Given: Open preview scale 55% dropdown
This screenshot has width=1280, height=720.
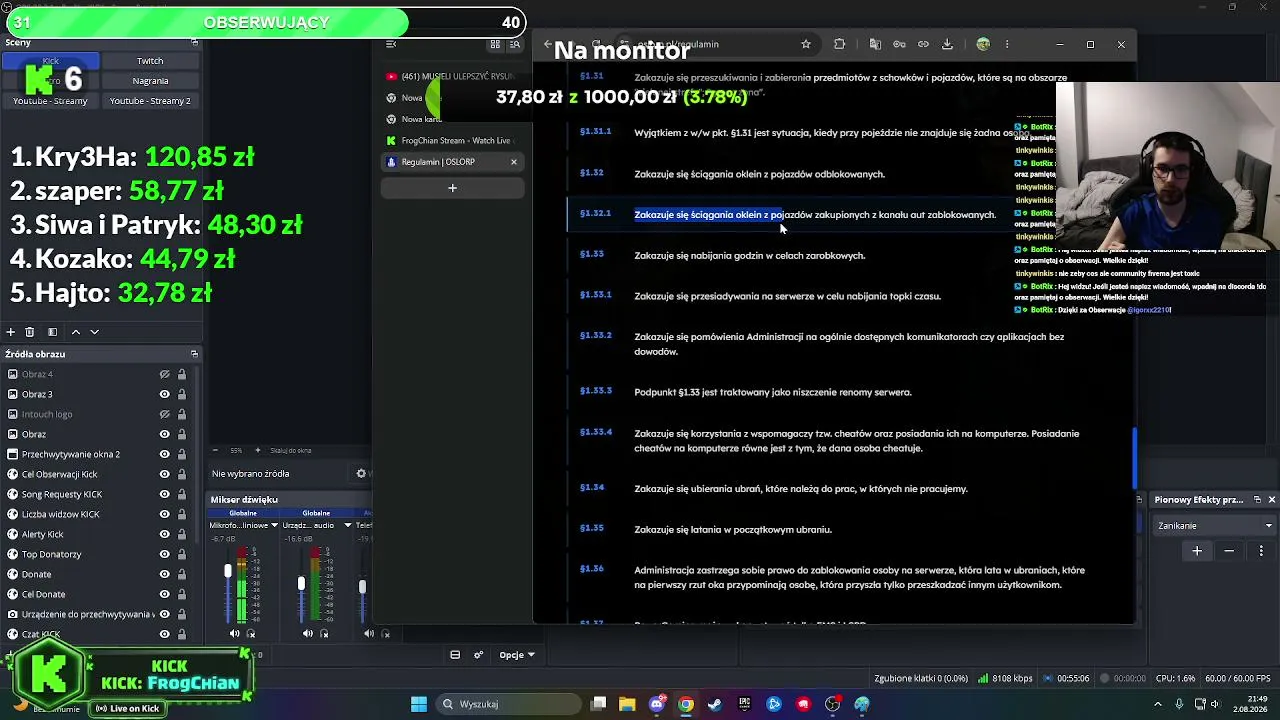Looking at the screenshot, I should [236, 451].
